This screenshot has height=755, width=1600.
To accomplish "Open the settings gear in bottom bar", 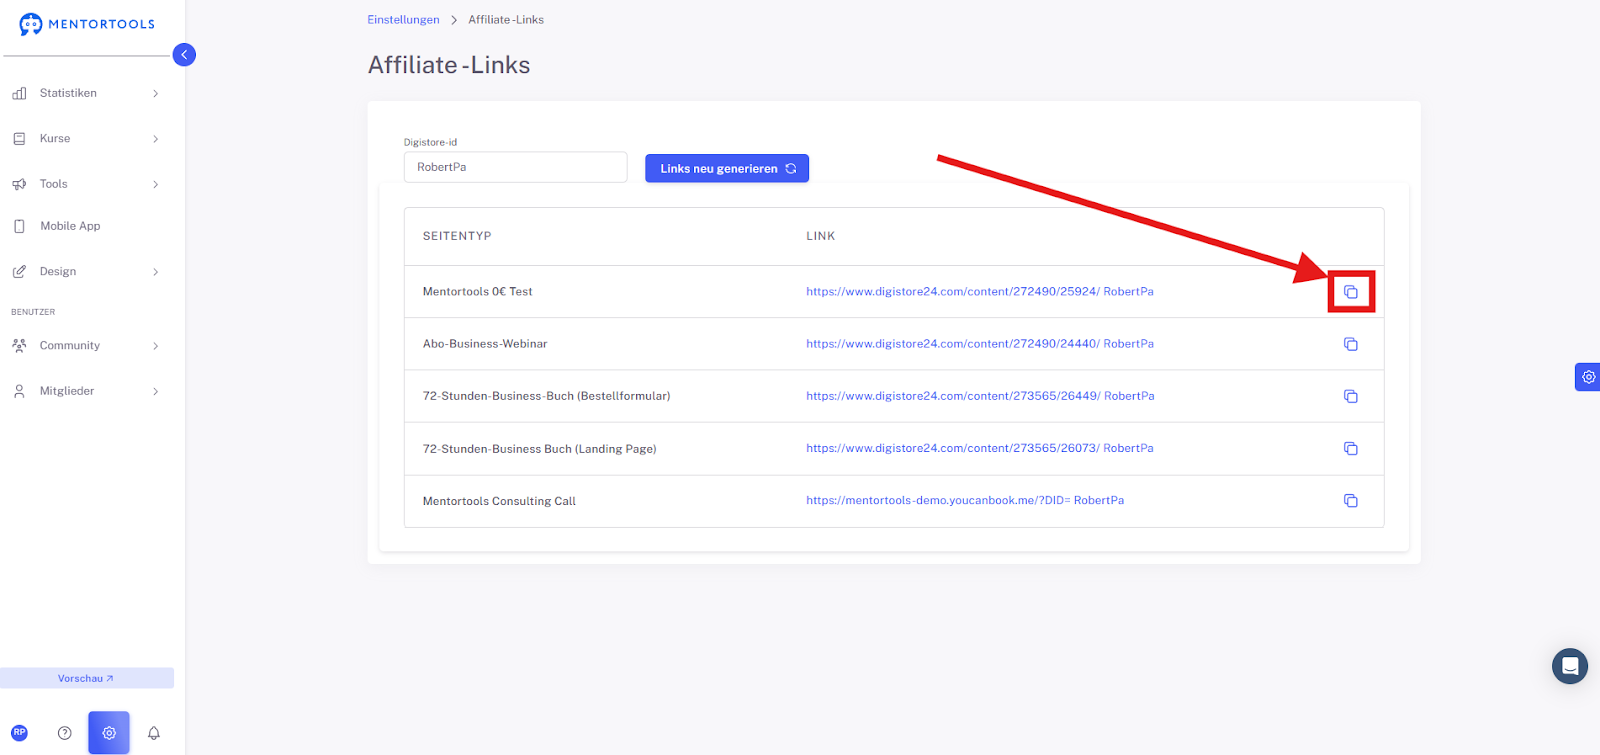I will (109, 733).
